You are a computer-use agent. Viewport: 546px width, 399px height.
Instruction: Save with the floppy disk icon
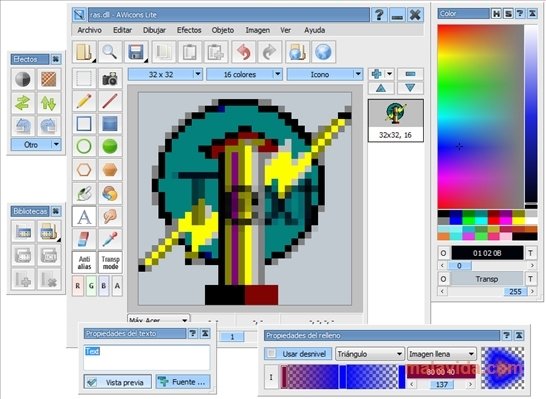coord(136,52)
